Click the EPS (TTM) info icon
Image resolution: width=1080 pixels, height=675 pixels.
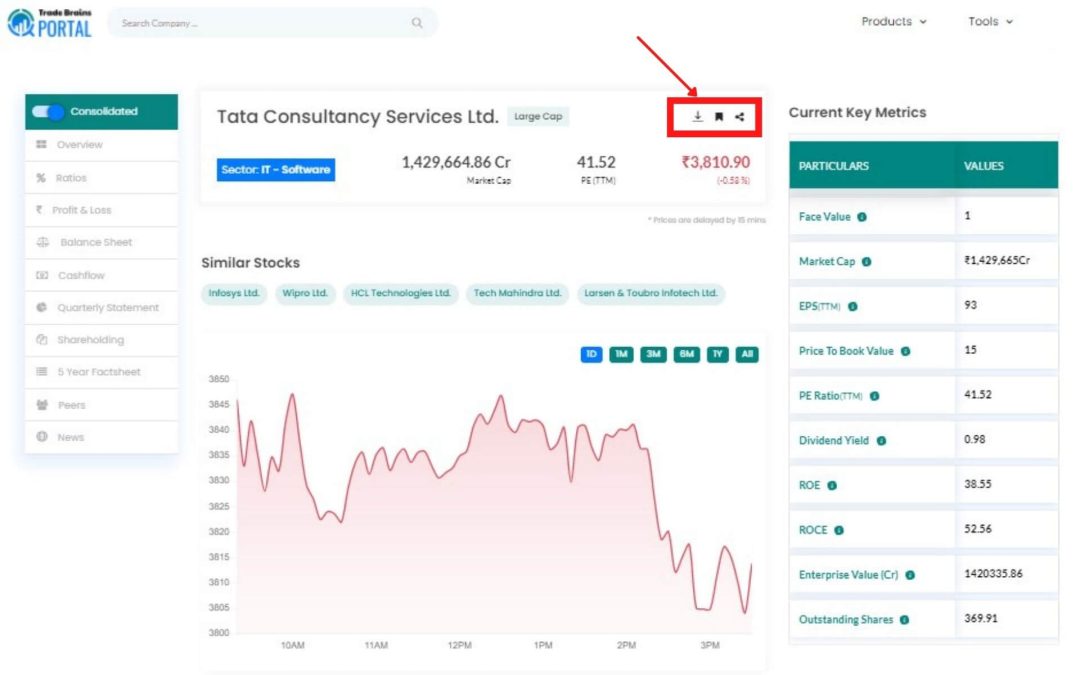click(853, 307)
